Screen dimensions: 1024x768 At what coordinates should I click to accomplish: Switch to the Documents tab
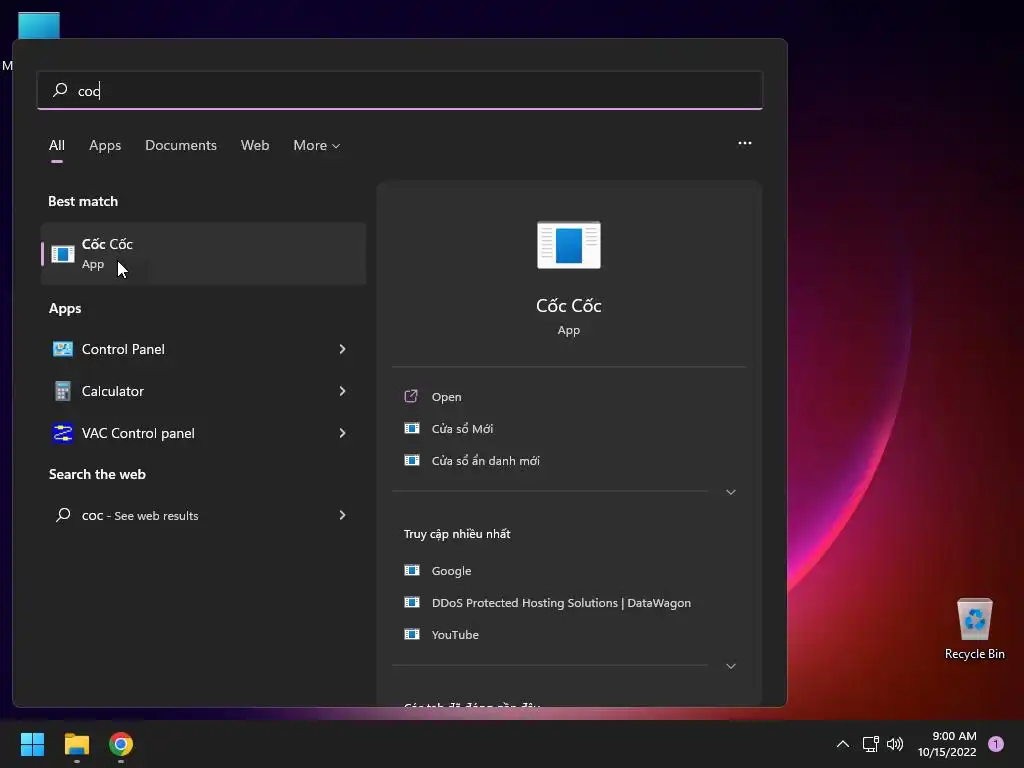[181, 145]
